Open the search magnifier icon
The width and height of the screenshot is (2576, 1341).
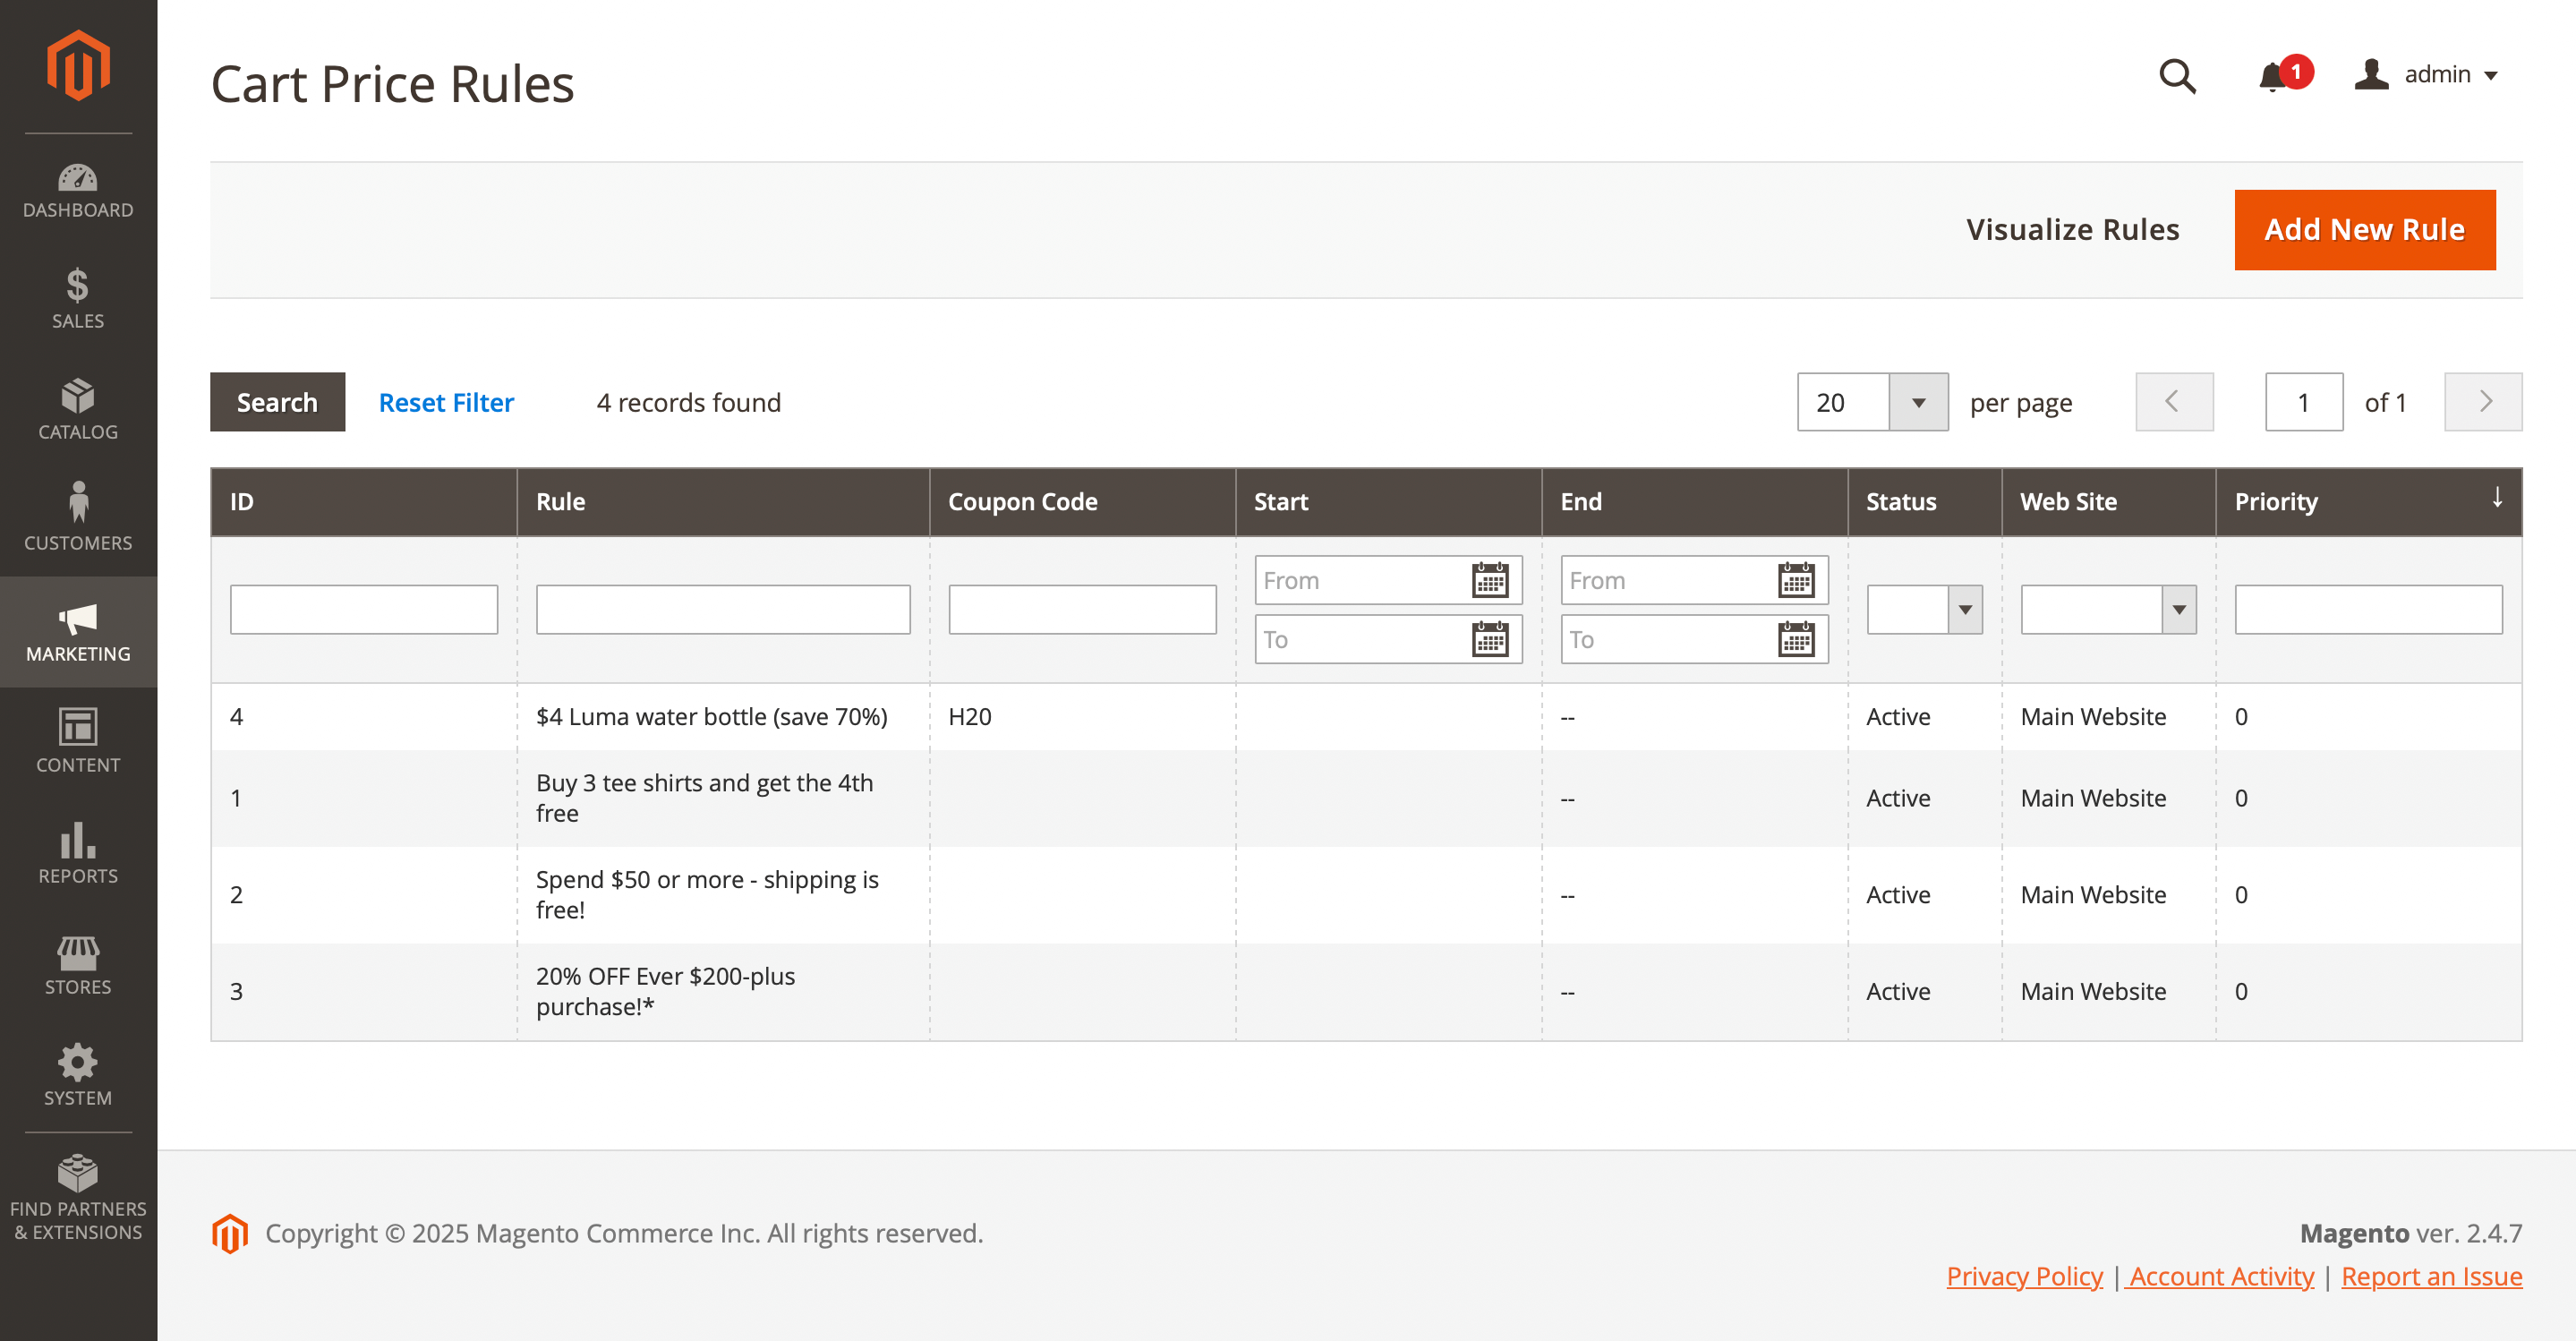coord(2176,76)
